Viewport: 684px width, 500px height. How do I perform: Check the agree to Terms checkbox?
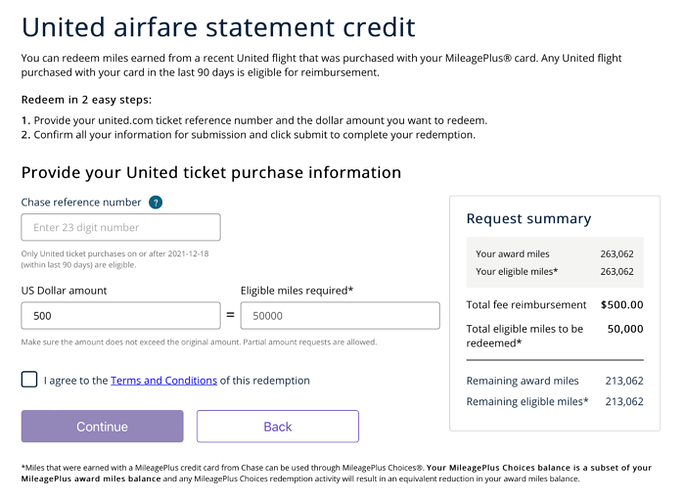tap(30, 380)
